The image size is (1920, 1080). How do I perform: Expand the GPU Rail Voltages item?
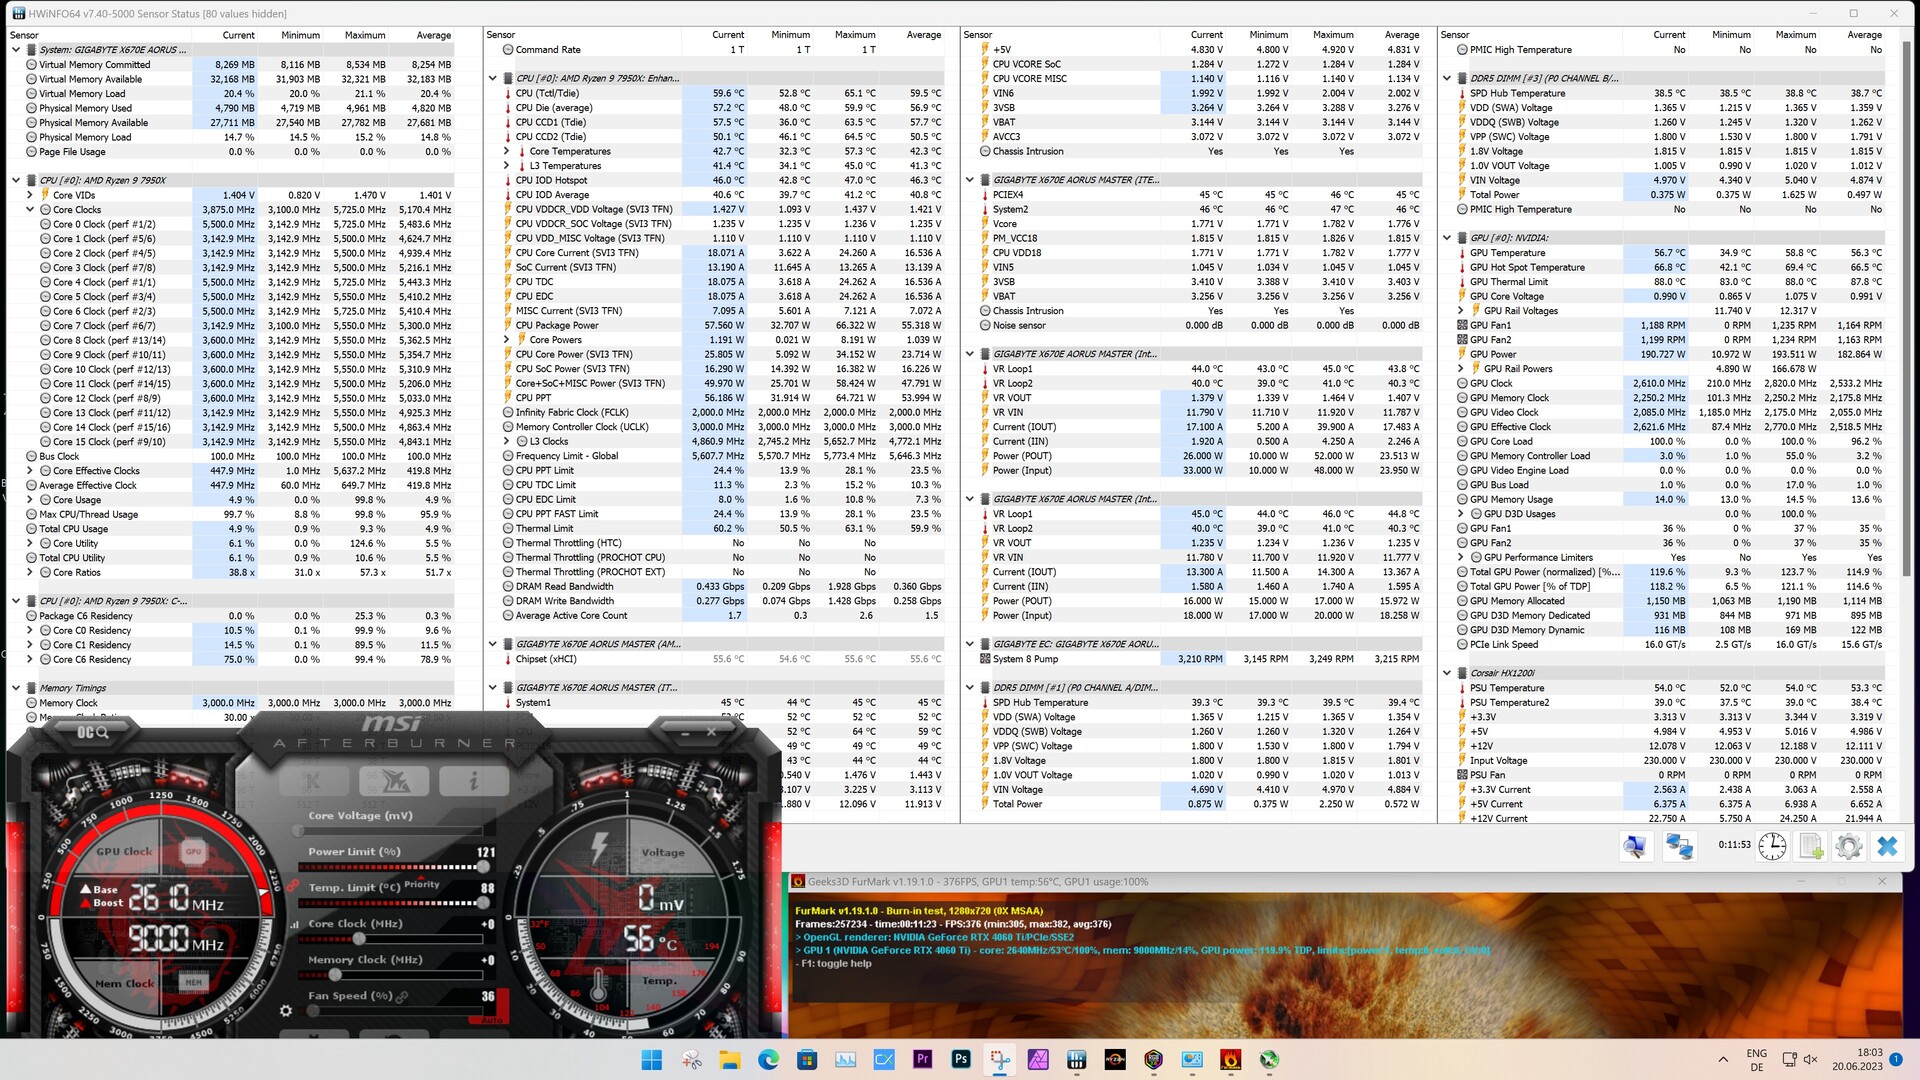pos(1461,311)
